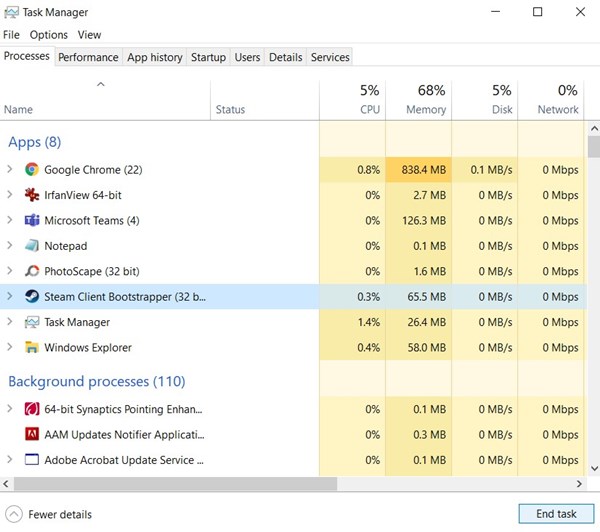Viewport: 600px width, 532px height.
Task: Sort processes by CPU column
Action: click(x=352, y=100)
